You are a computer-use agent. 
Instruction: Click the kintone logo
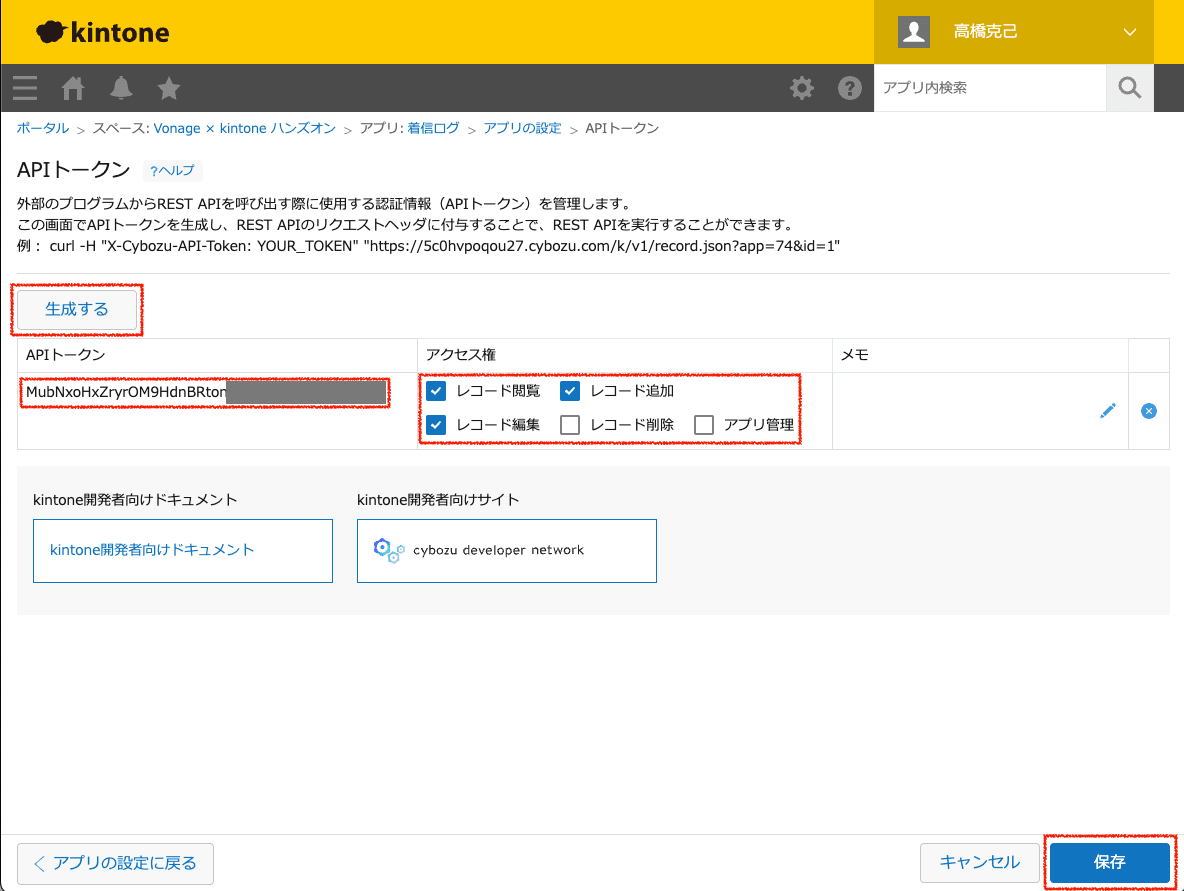pos(103,32)
